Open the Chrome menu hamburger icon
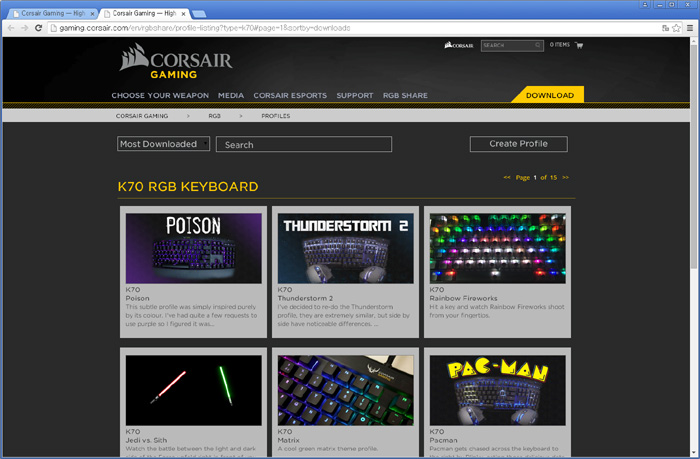The width and height of the screenshot is (700, 459). point(690,28)
